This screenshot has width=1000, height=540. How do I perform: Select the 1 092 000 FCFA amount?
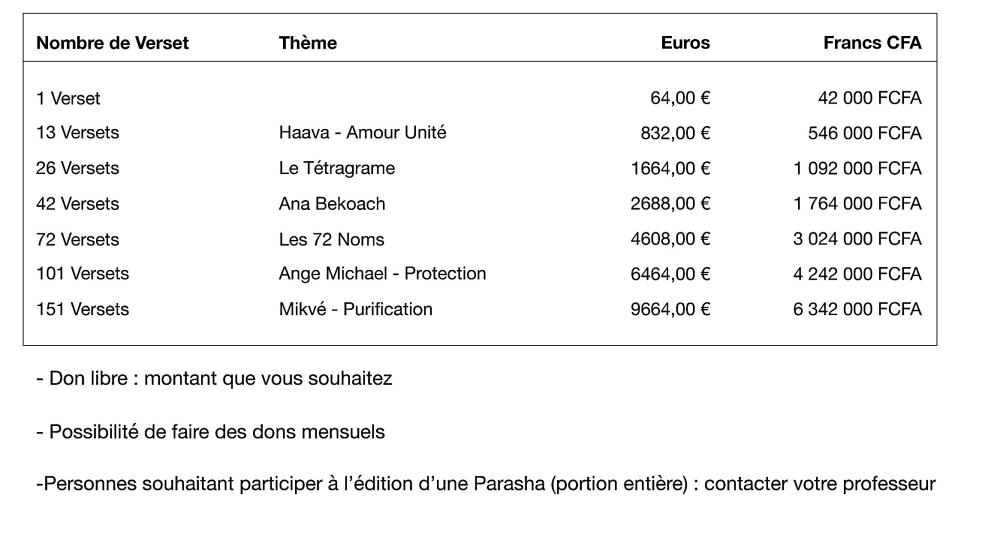pos(857,168)
